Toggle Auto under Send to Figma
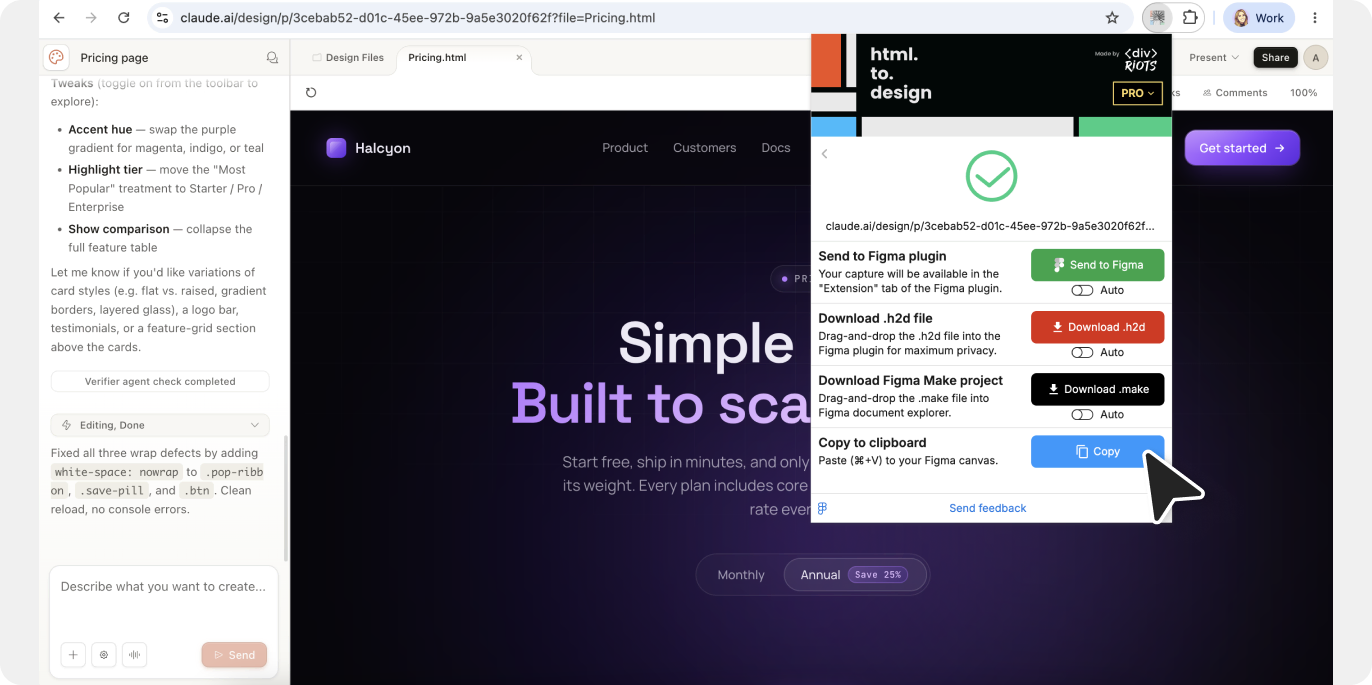 1082,290
